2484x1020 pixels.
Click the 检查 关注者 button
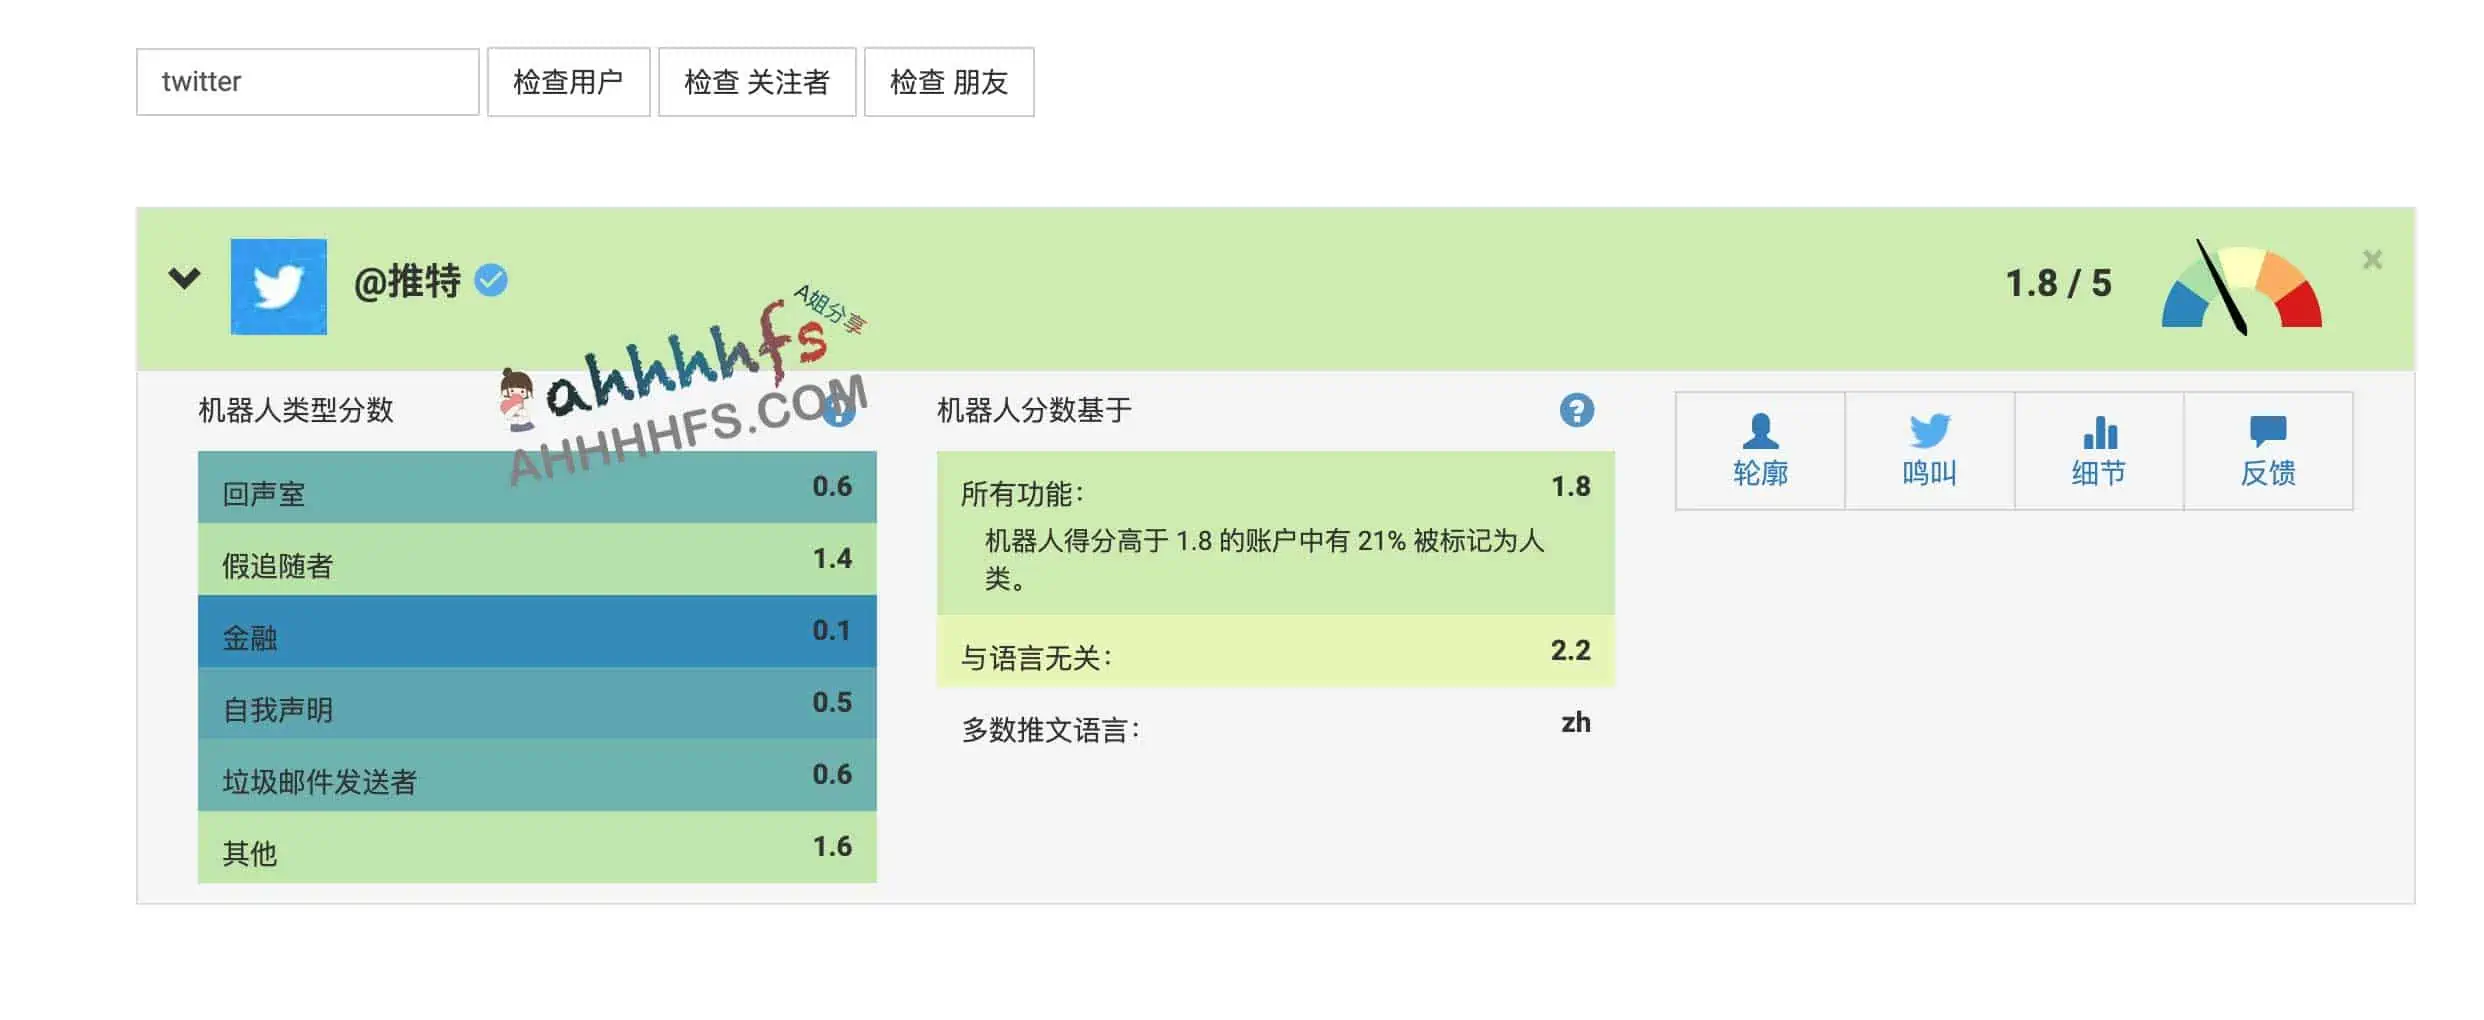click(756, 81)
